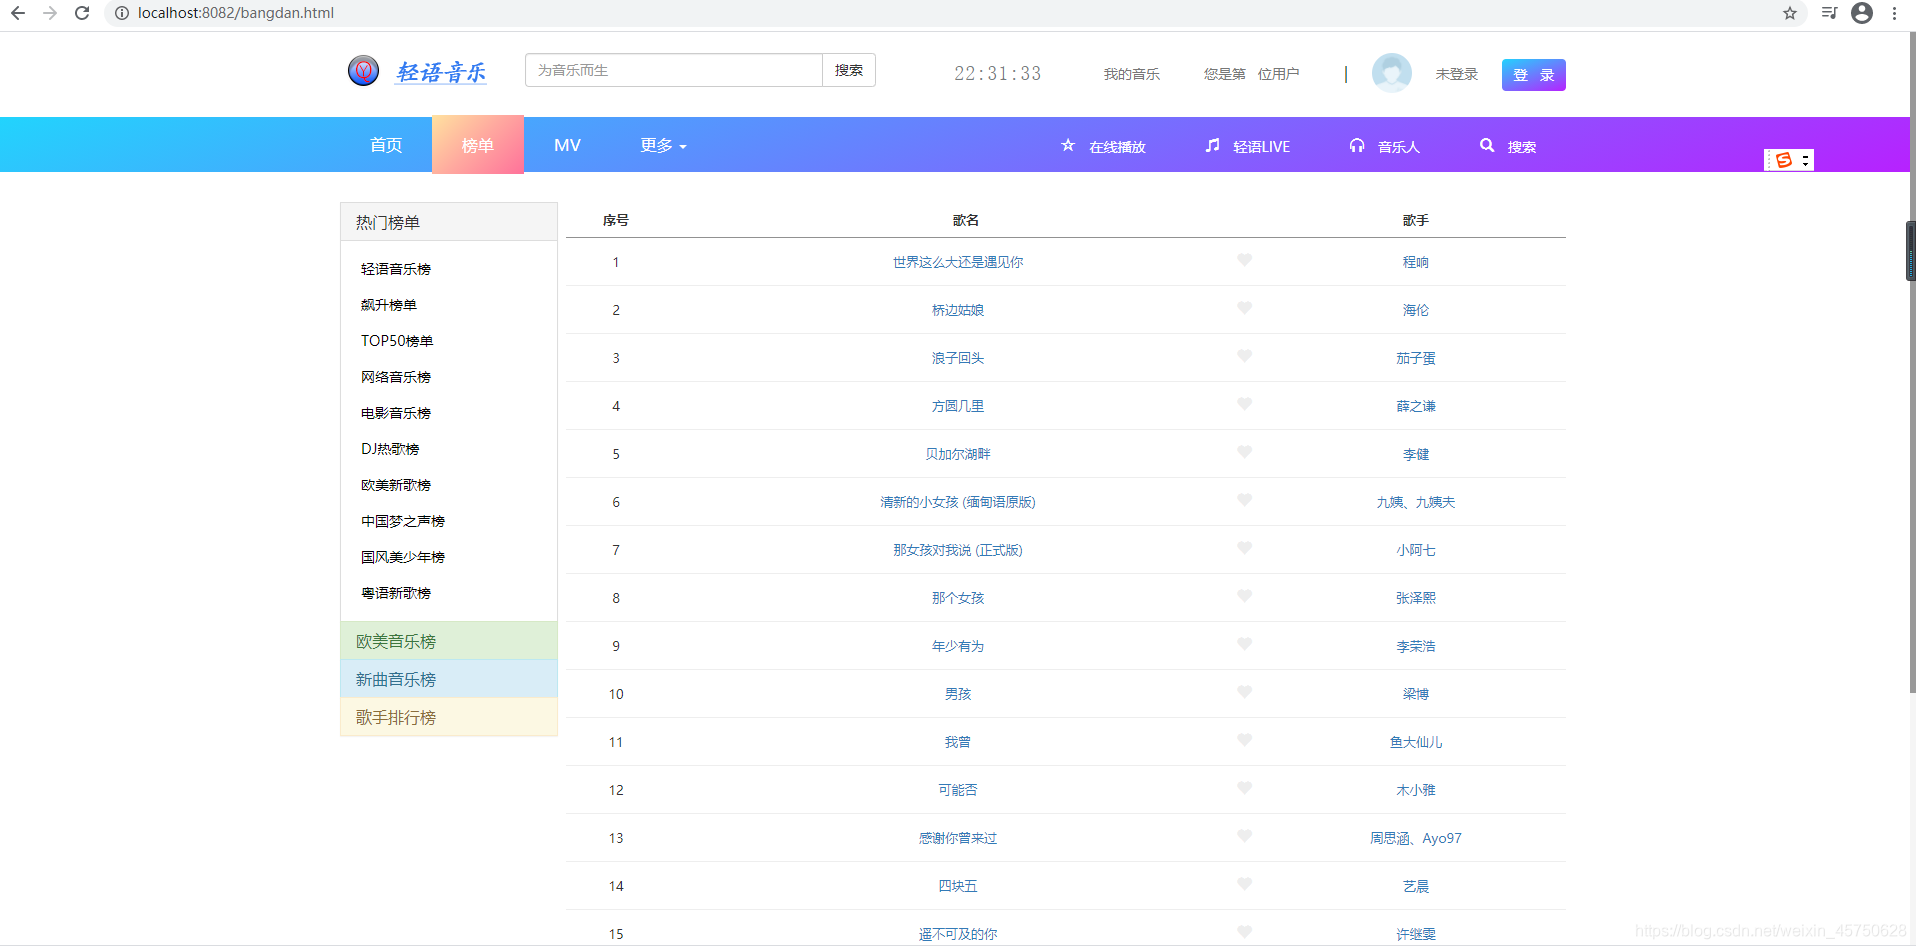Like song 那个女孩 with heart

click(x=1244, y=596)
